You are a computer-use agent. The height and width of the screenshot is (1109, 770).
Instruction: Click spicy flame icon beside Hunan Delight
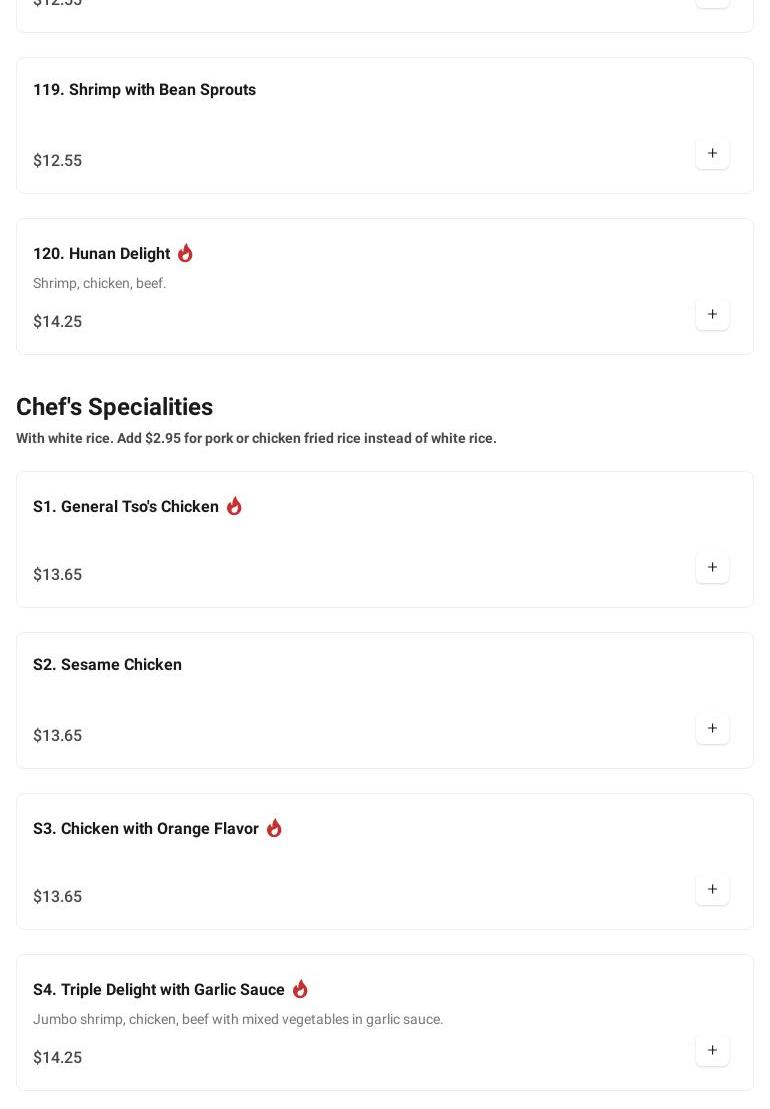[185, 253]
